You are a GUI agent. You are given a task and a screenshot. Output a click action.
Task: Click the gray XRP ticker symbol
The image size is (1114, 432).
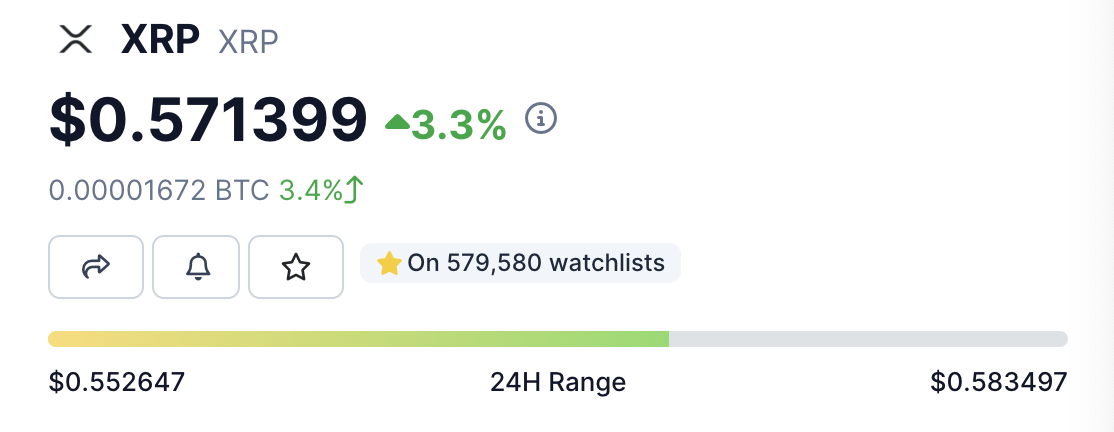248,42
